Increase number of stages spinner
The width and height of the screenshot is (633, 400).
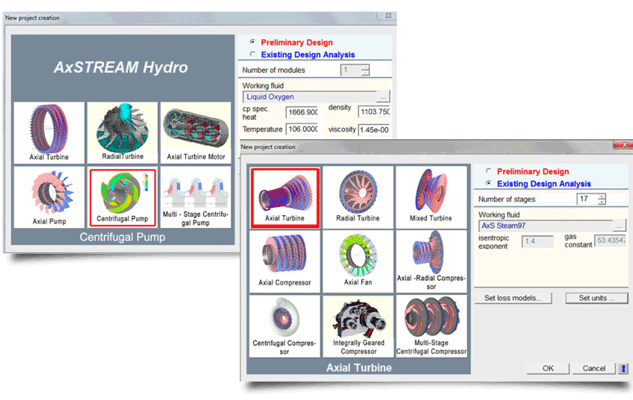[x=602, y=196]
